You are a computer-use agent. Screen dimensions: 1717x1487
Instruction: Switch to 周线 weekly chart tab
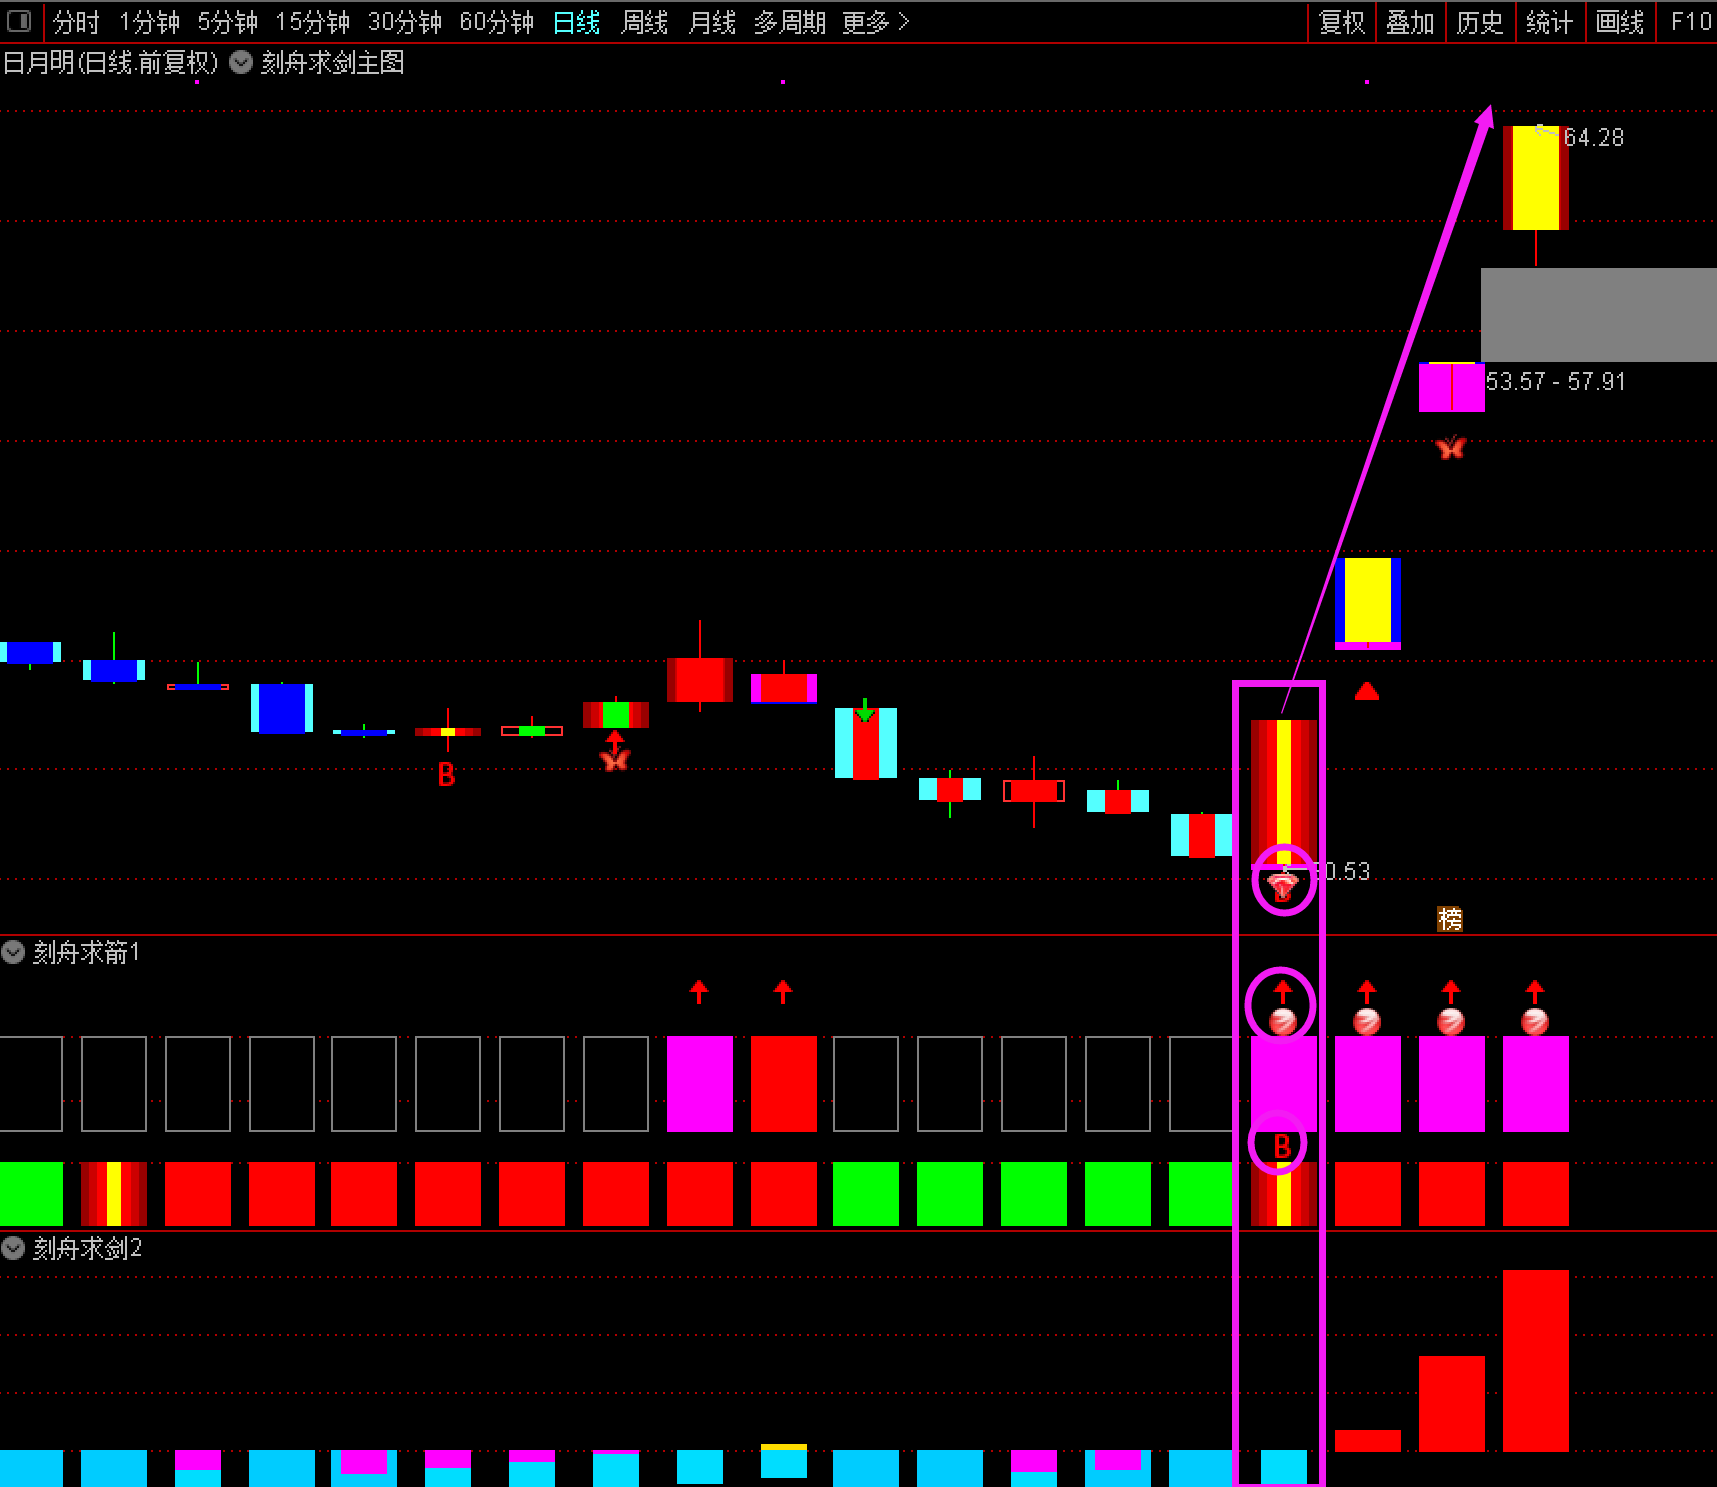644,22
